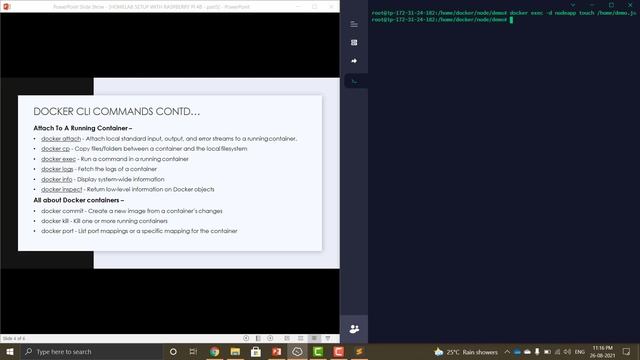Open File Explorer from taskbar
This screenshot has width=640, height=360.
coord(235,351)
